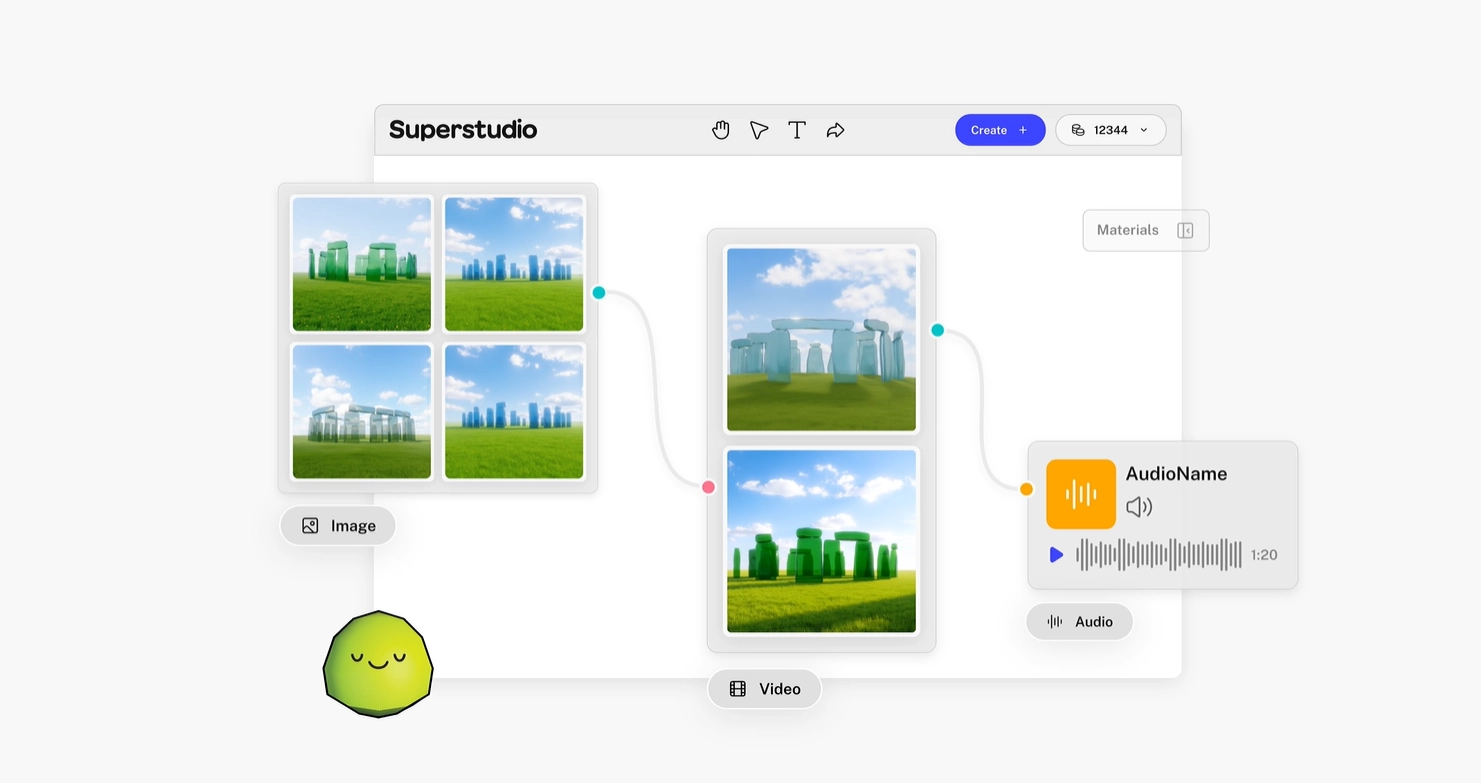Select the arrow pointer tool
The image size is (1481, 783).
[759, 130]
